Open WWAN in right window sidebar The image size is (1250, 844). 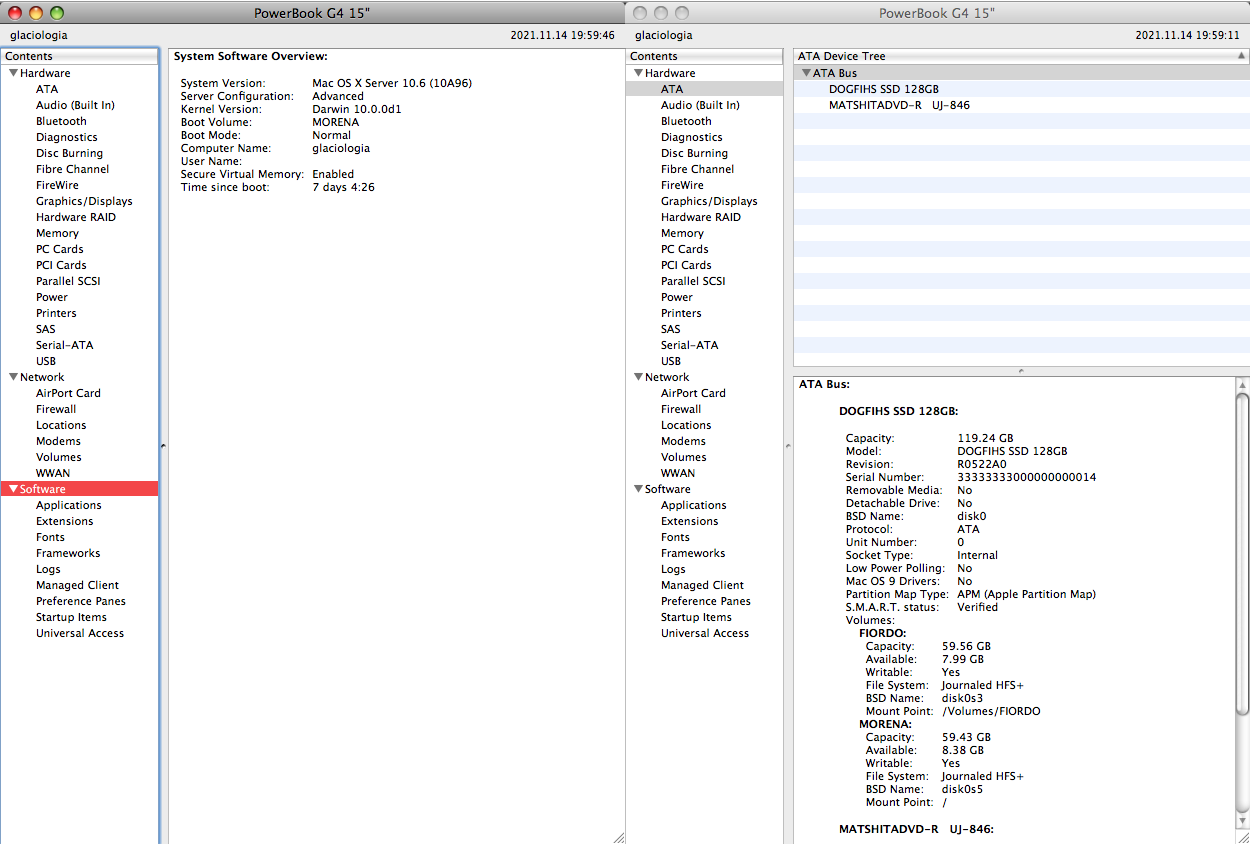678,473
